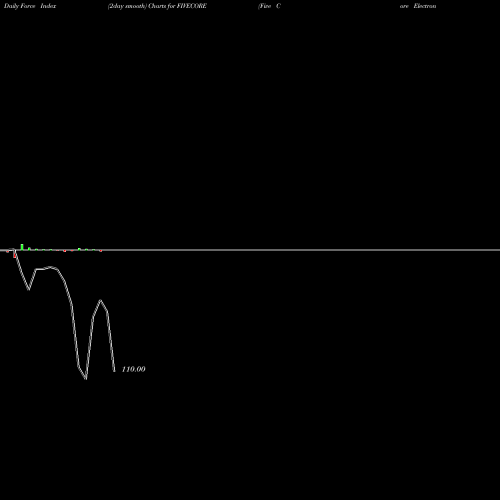Click the 'Daily Force Index' title text
This screenshot has width=500, height=500.
click(x=30, y=6)
